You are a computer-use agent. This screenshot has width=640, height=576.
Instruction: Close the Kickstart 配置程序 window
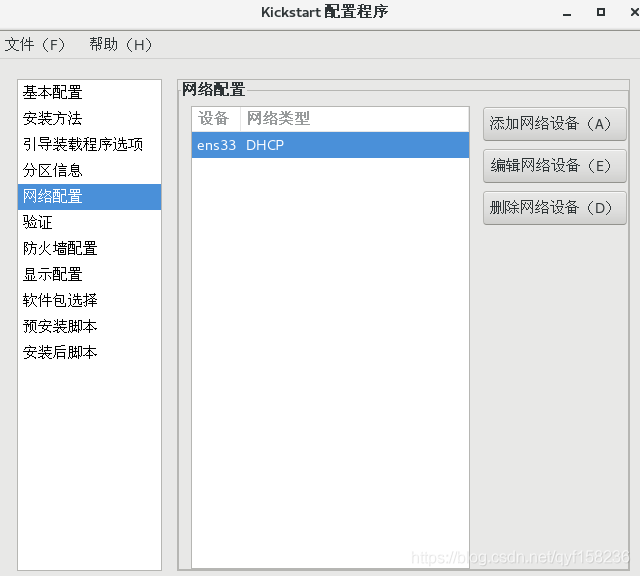click(634, 12)
